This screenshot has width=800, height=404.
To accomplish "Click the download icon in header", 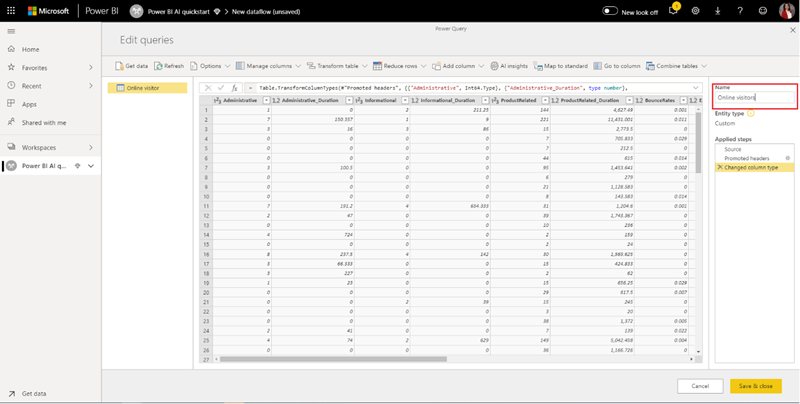I will coord(717,11).
